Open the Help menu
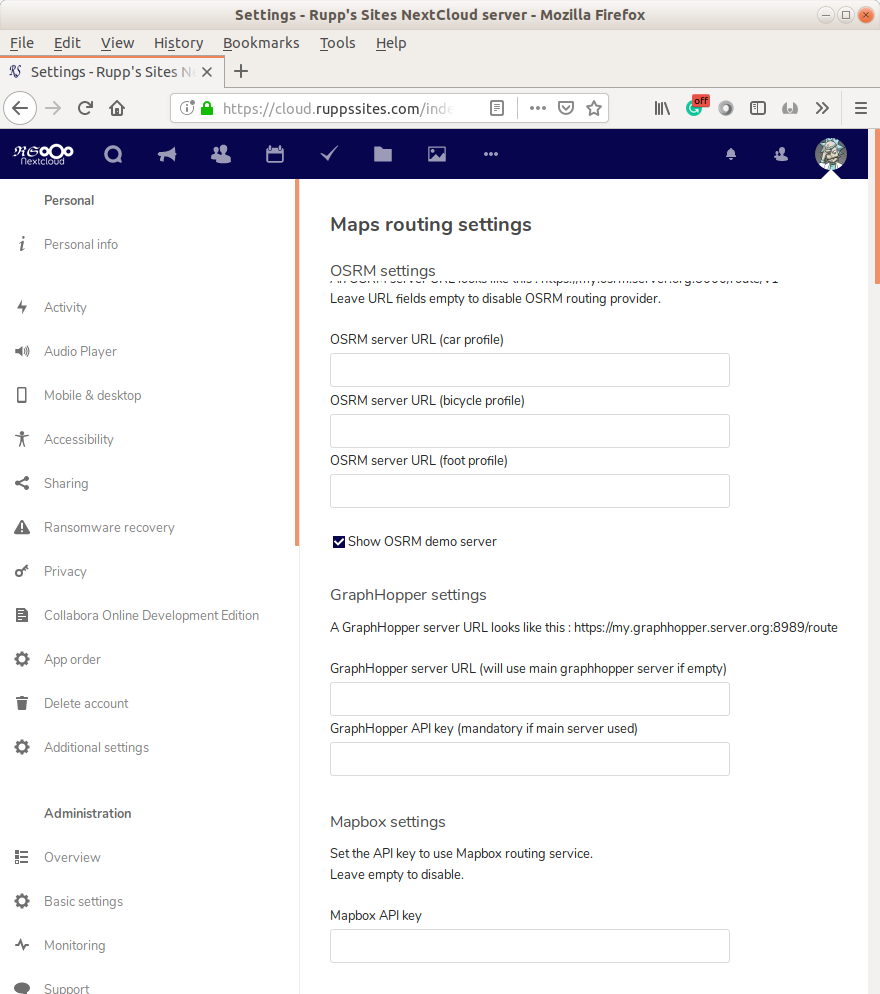 click(x=391, y=42)
